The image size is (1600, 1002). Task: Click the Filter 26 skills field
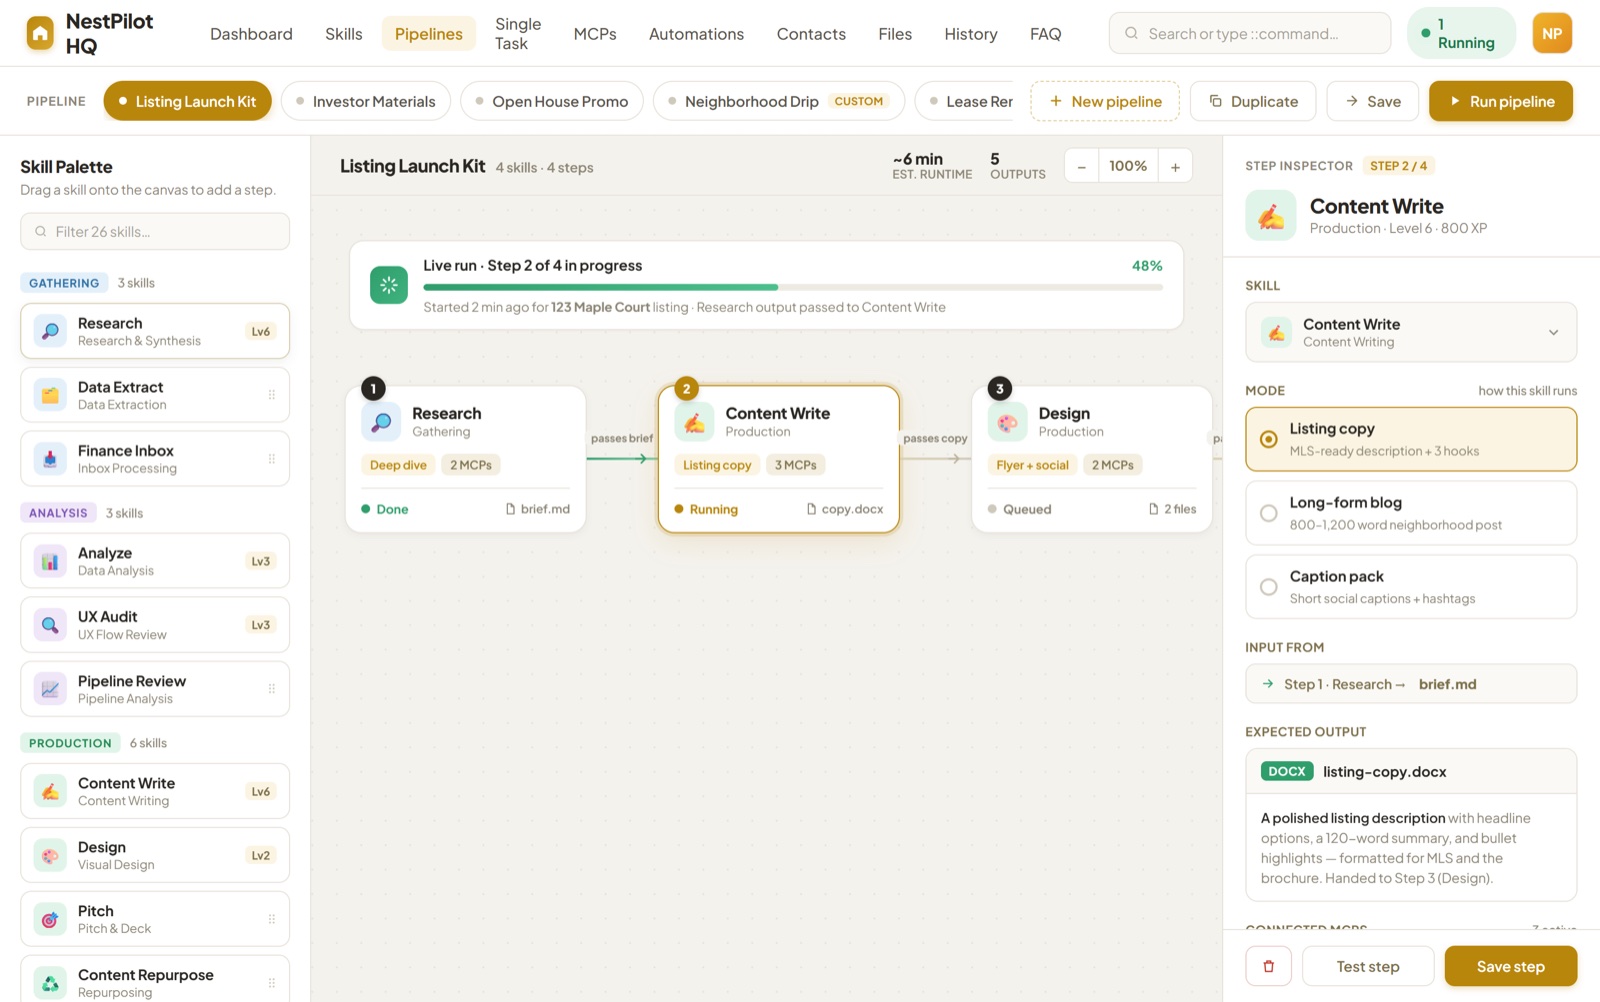coord(155,231)
